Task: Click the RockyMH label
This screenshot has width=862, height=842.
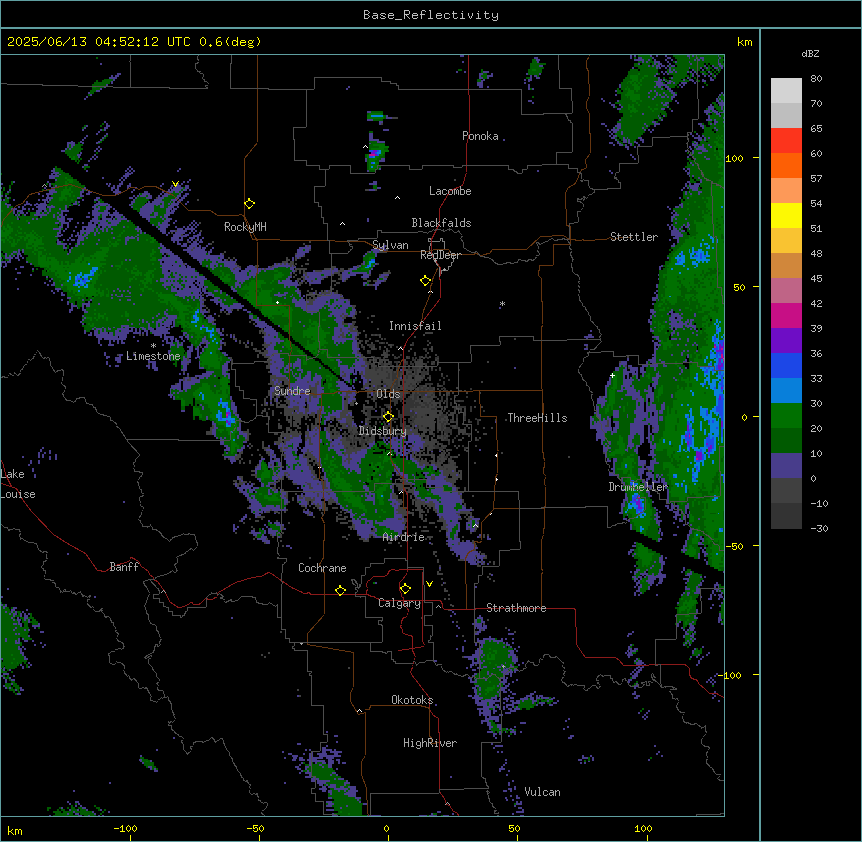Action: pyautogui.click(x=245, y=227)
